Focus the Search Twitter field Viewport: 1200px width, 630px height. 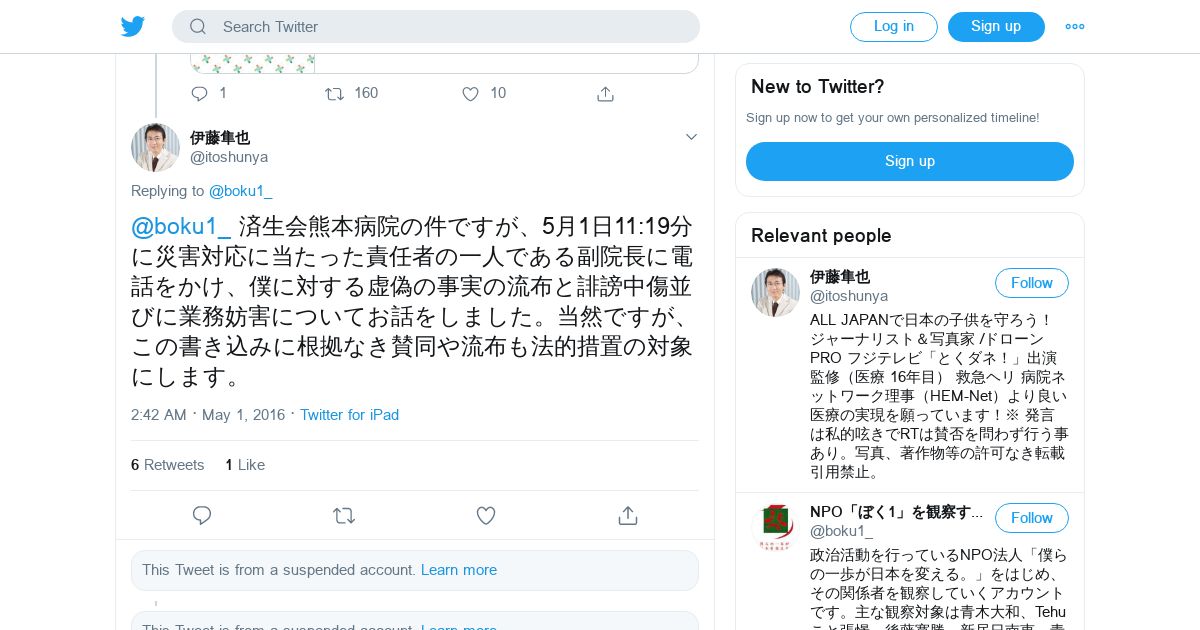click(x=436, y=27)
